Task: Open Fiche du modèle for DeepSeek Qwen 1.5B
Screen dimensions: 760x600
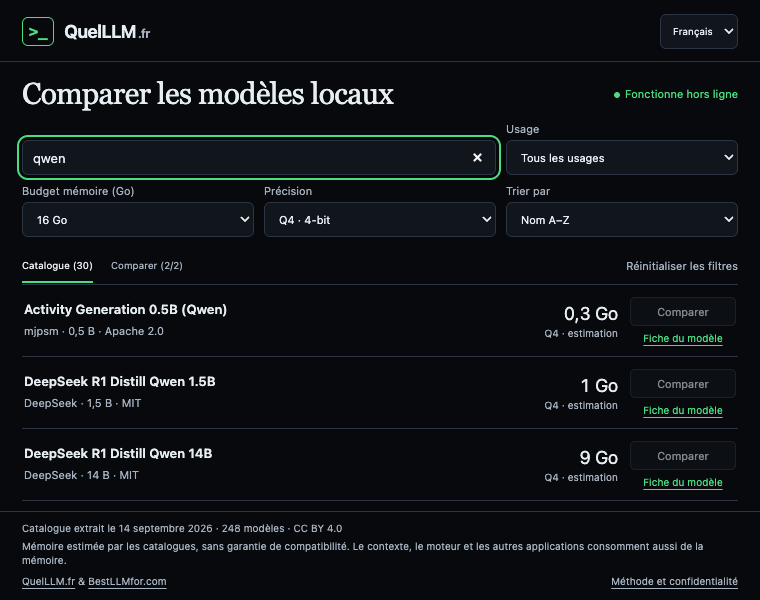Action: click(x=682, y=410)
